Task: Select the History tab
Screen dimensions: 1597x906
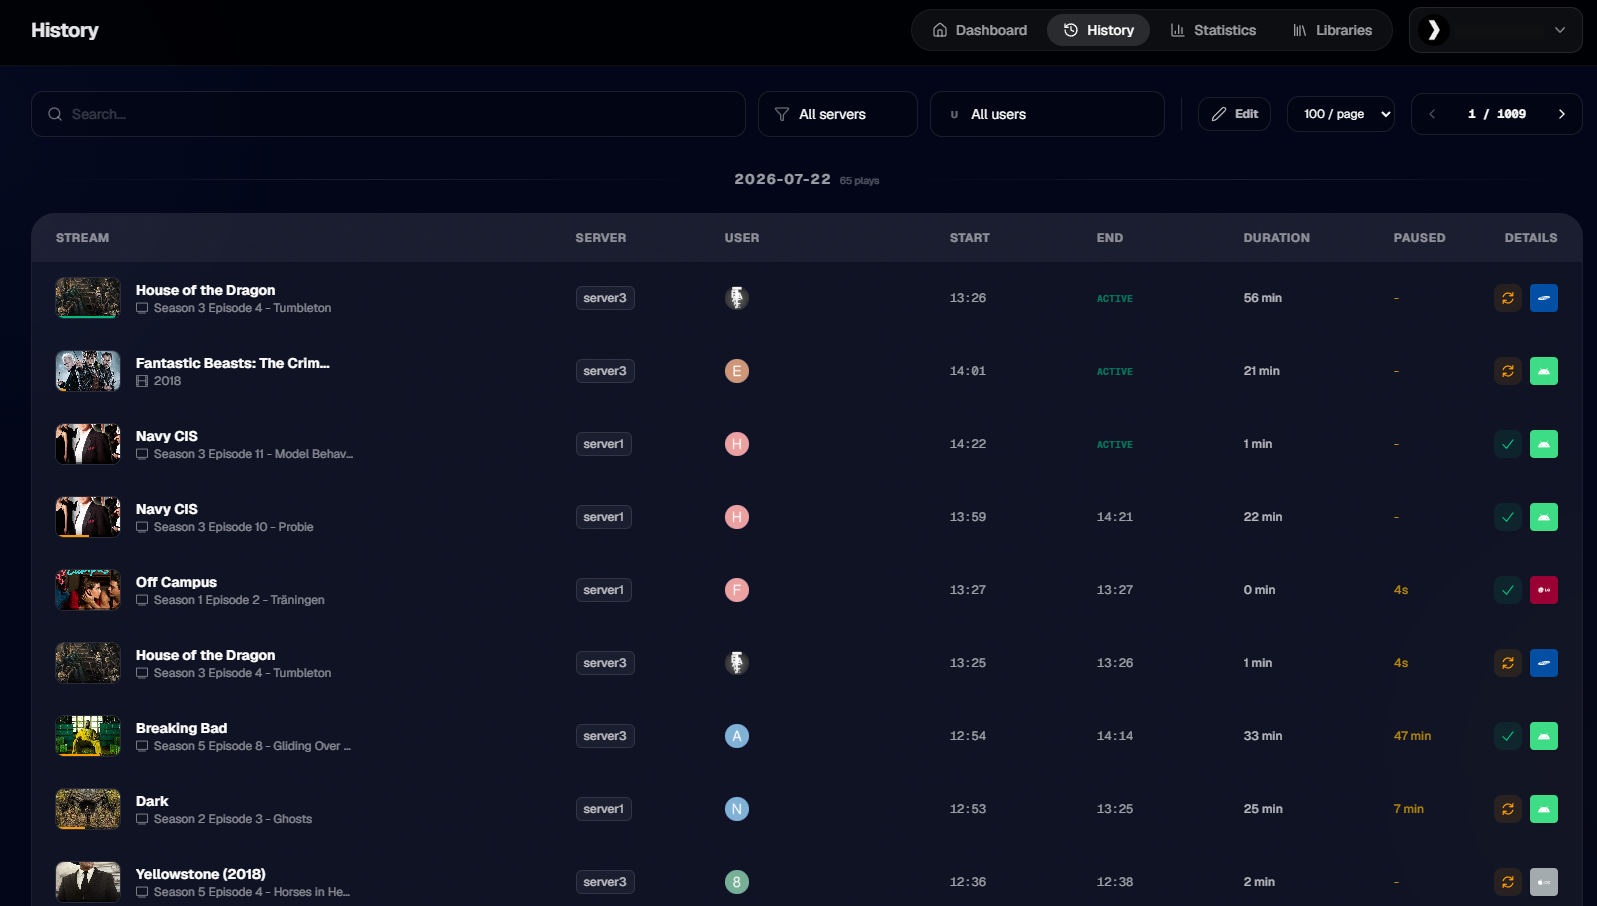Action: click(1098, 30)
